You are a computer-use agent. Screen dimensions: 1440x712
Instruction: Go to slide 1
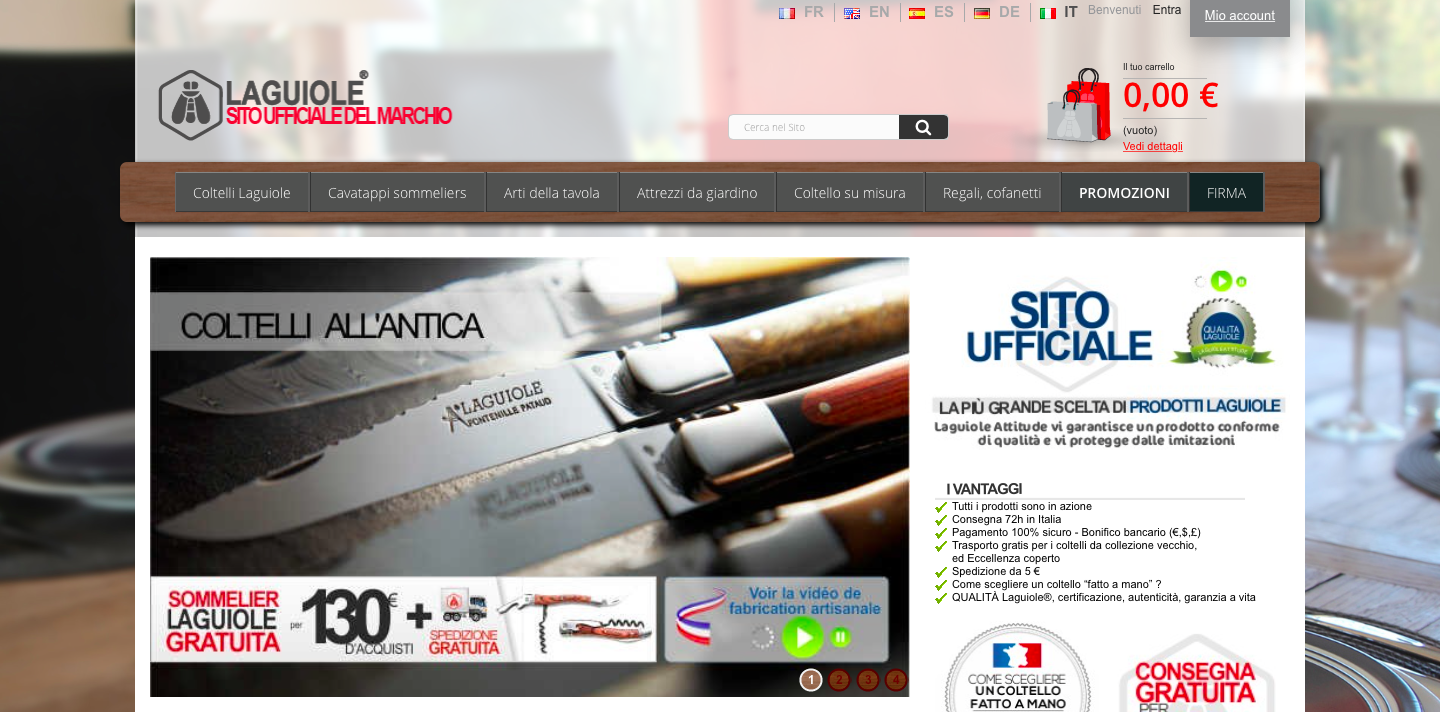[x=811, y=680]
